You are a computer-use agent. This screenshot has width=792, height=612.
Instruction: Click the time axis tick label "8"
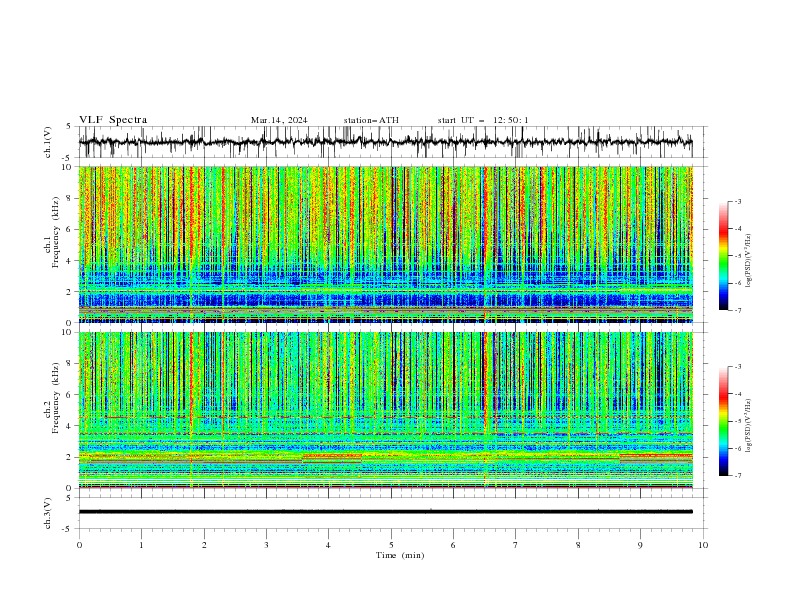(578, 545)
